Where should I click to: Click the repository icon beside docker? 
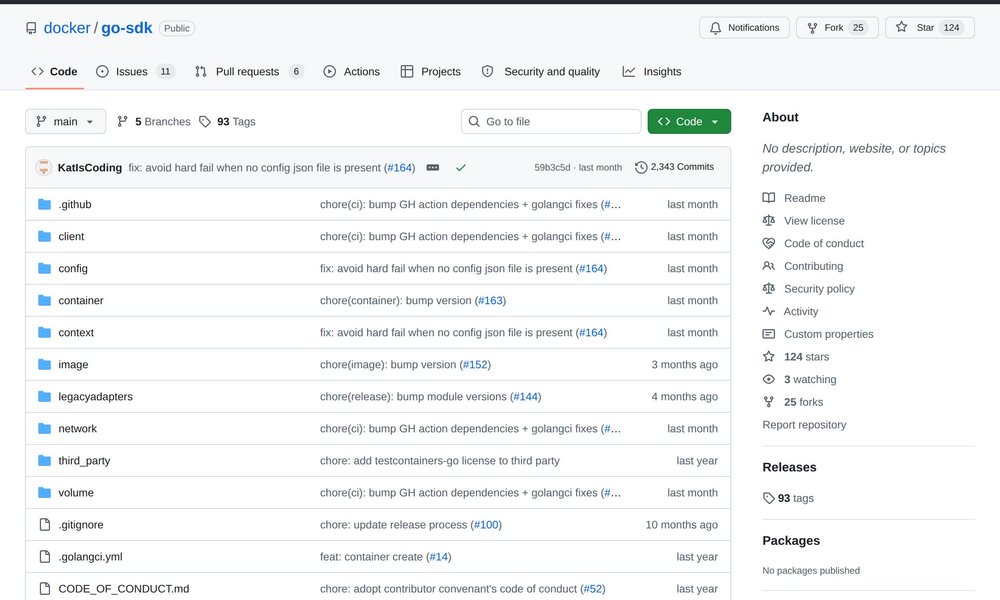coord(31,28)
